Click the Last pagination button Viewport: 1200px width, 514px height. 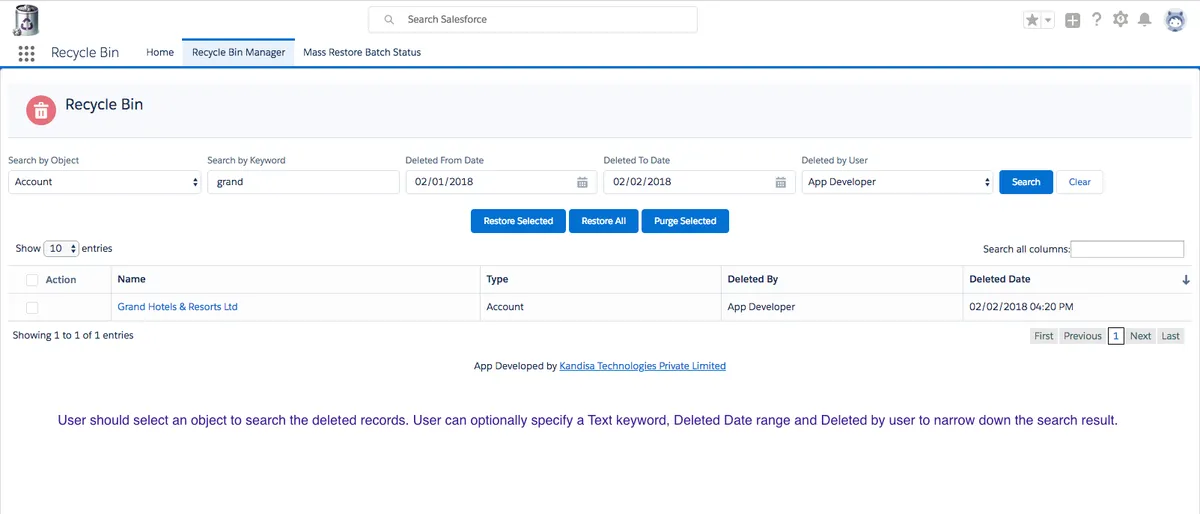(1171, 336)
